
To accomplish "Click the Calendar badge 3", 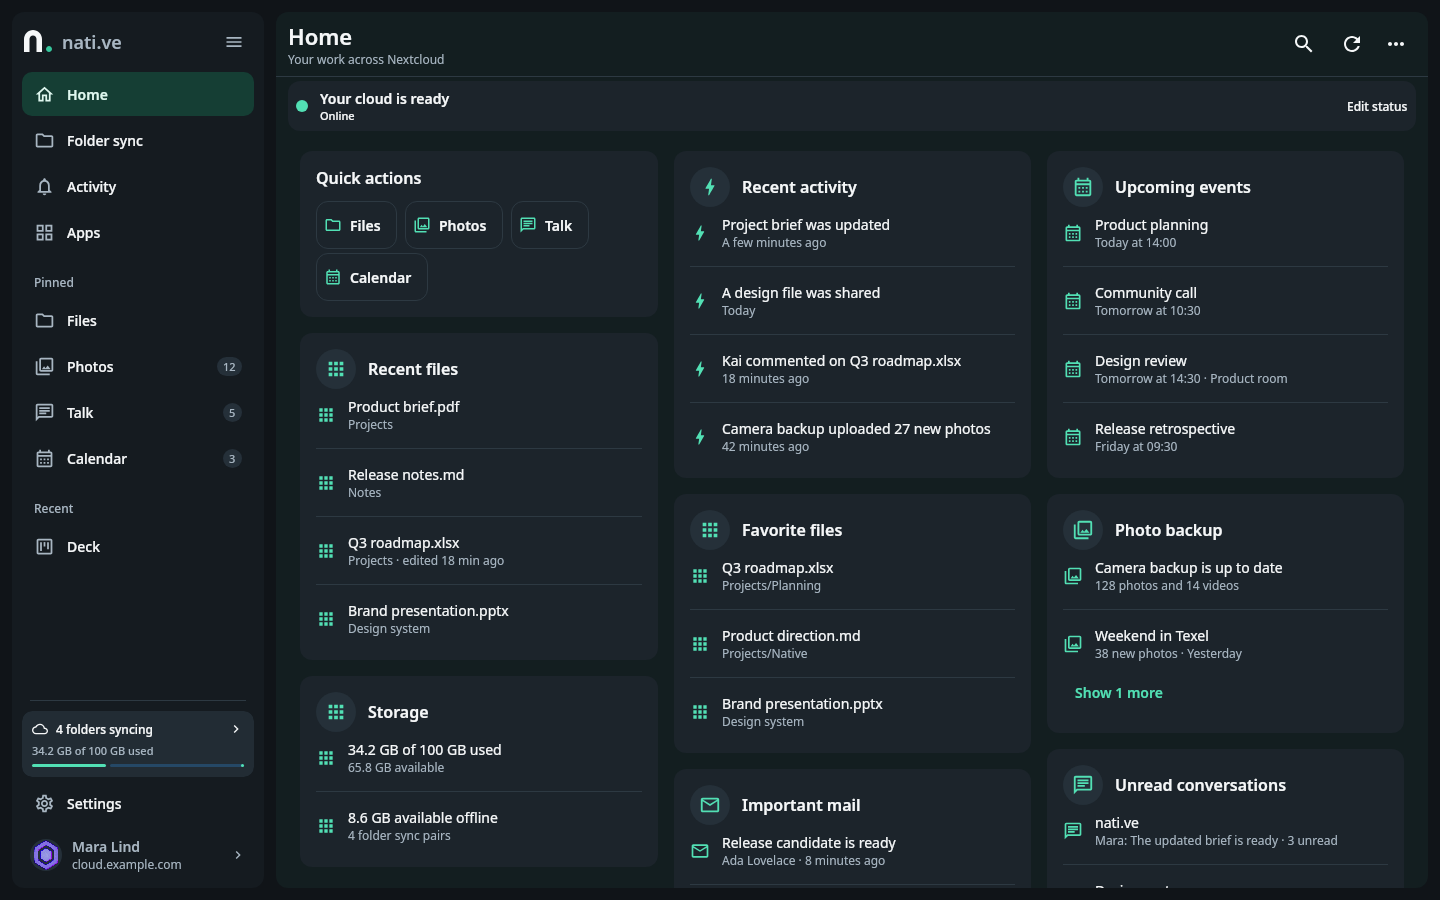I will tap(232, 459).
